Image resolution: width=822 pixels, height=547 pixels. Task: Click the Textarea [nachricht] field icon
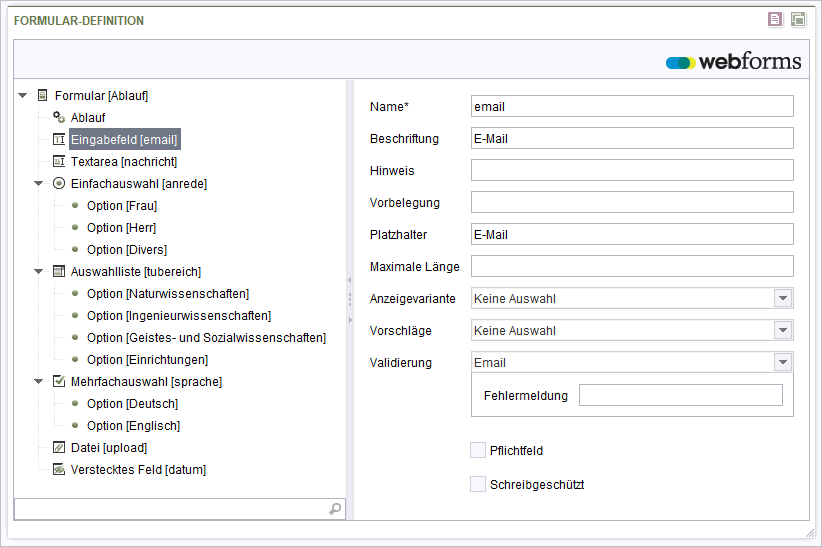[x=59, y=161]
